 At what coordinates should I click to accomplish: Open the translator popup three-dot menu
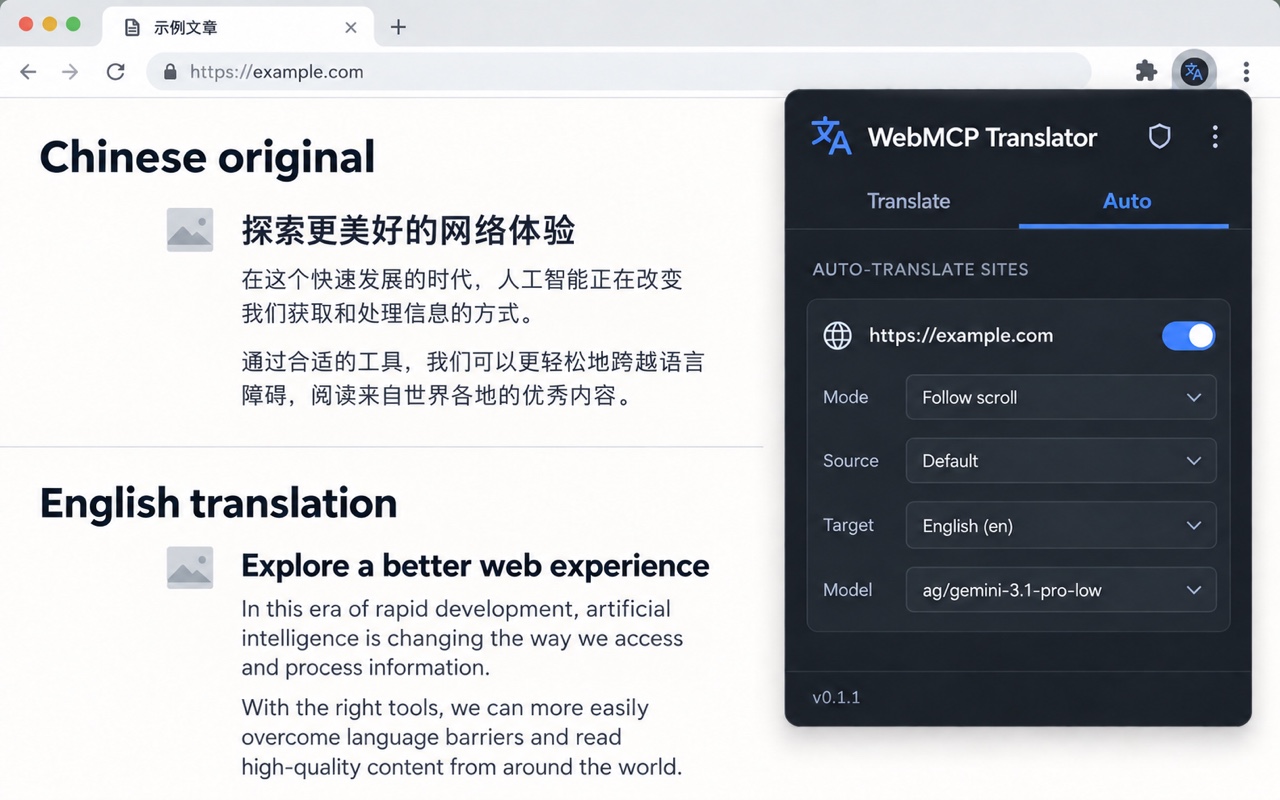click(1215, 137)
